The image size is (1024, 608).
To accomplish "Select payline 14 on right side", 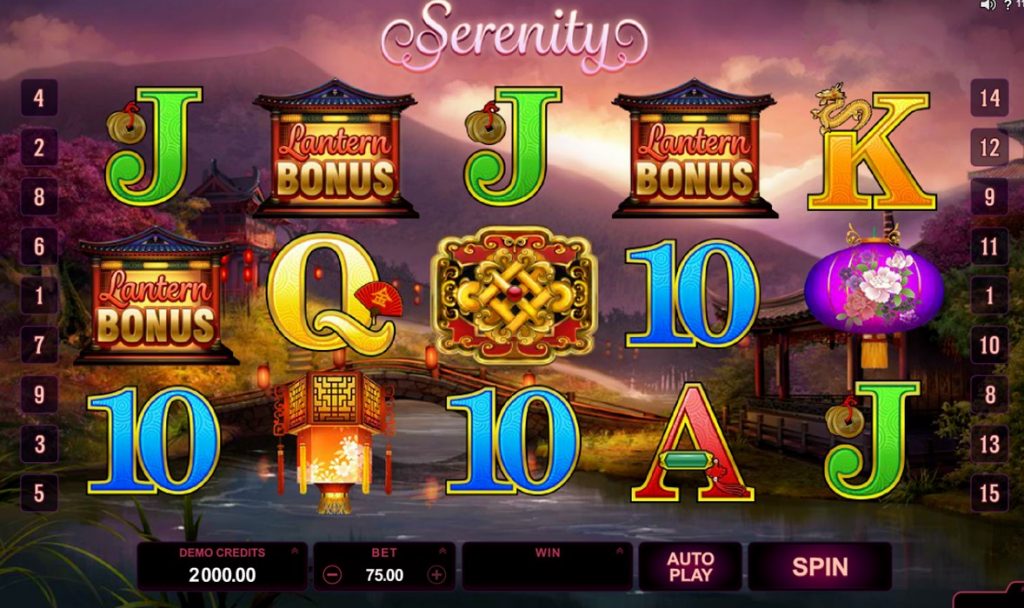I will (x=989, y=98).
